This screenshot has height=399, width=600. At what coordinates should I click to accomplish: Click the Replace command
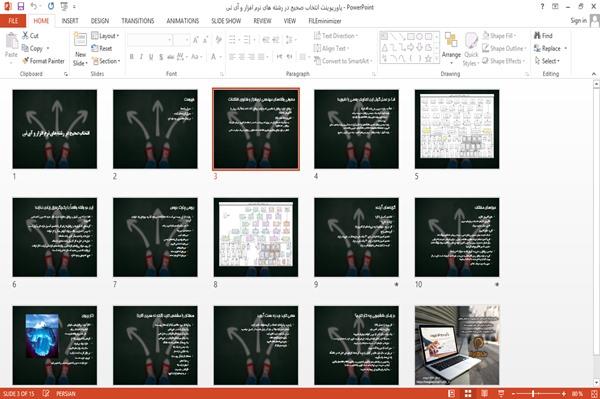coord(547,49)
